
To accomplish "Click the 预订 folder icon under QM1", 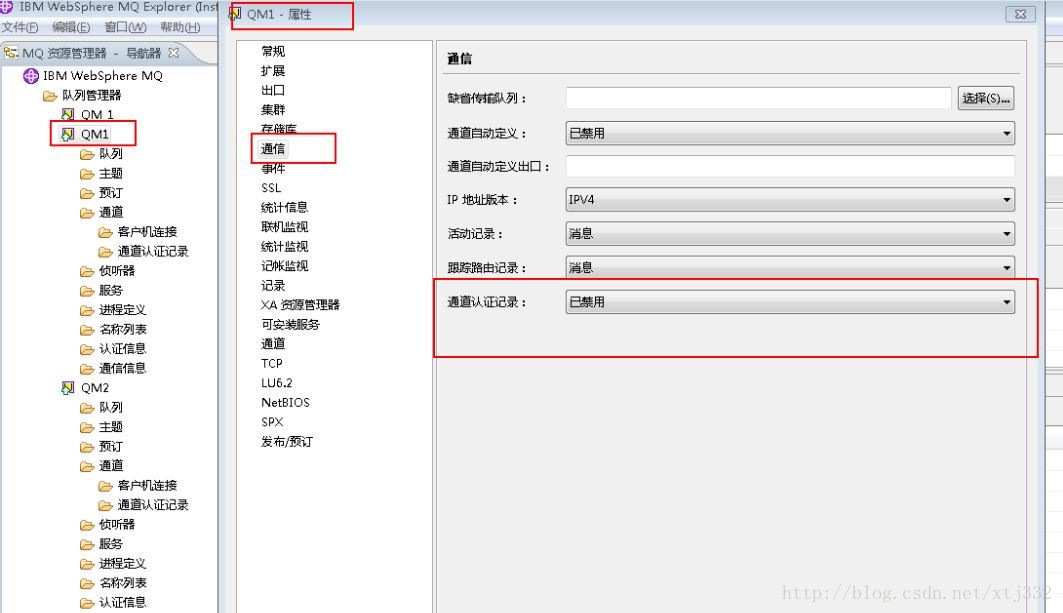I will tap(87, 193).
